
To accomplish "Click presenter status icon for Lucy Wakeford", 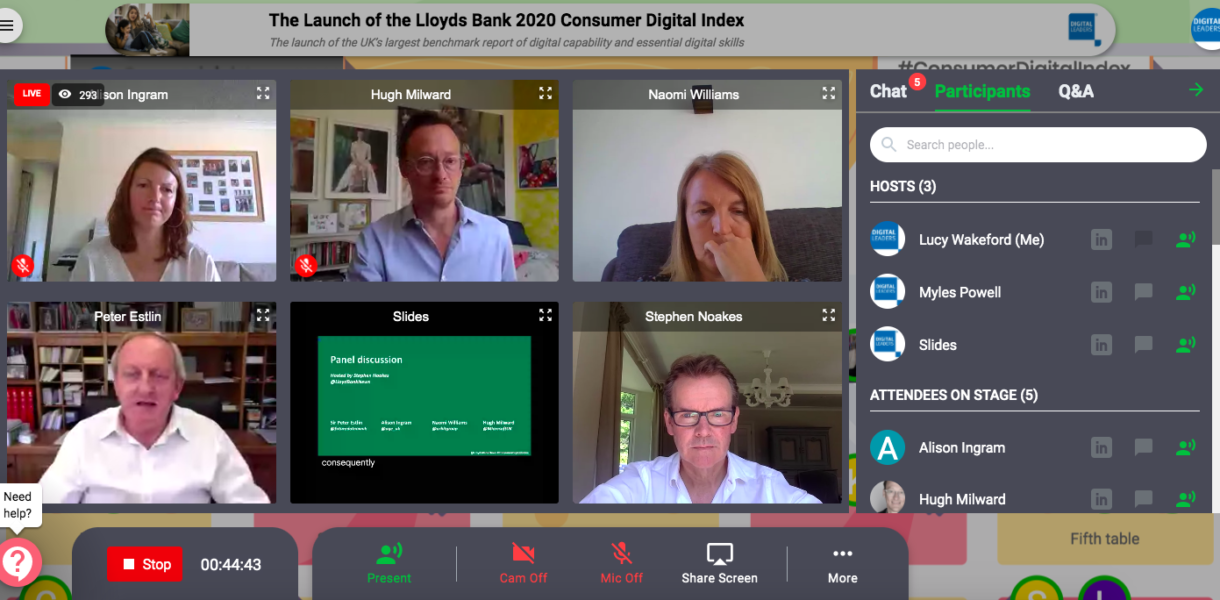I will (x=1185, y=240).
